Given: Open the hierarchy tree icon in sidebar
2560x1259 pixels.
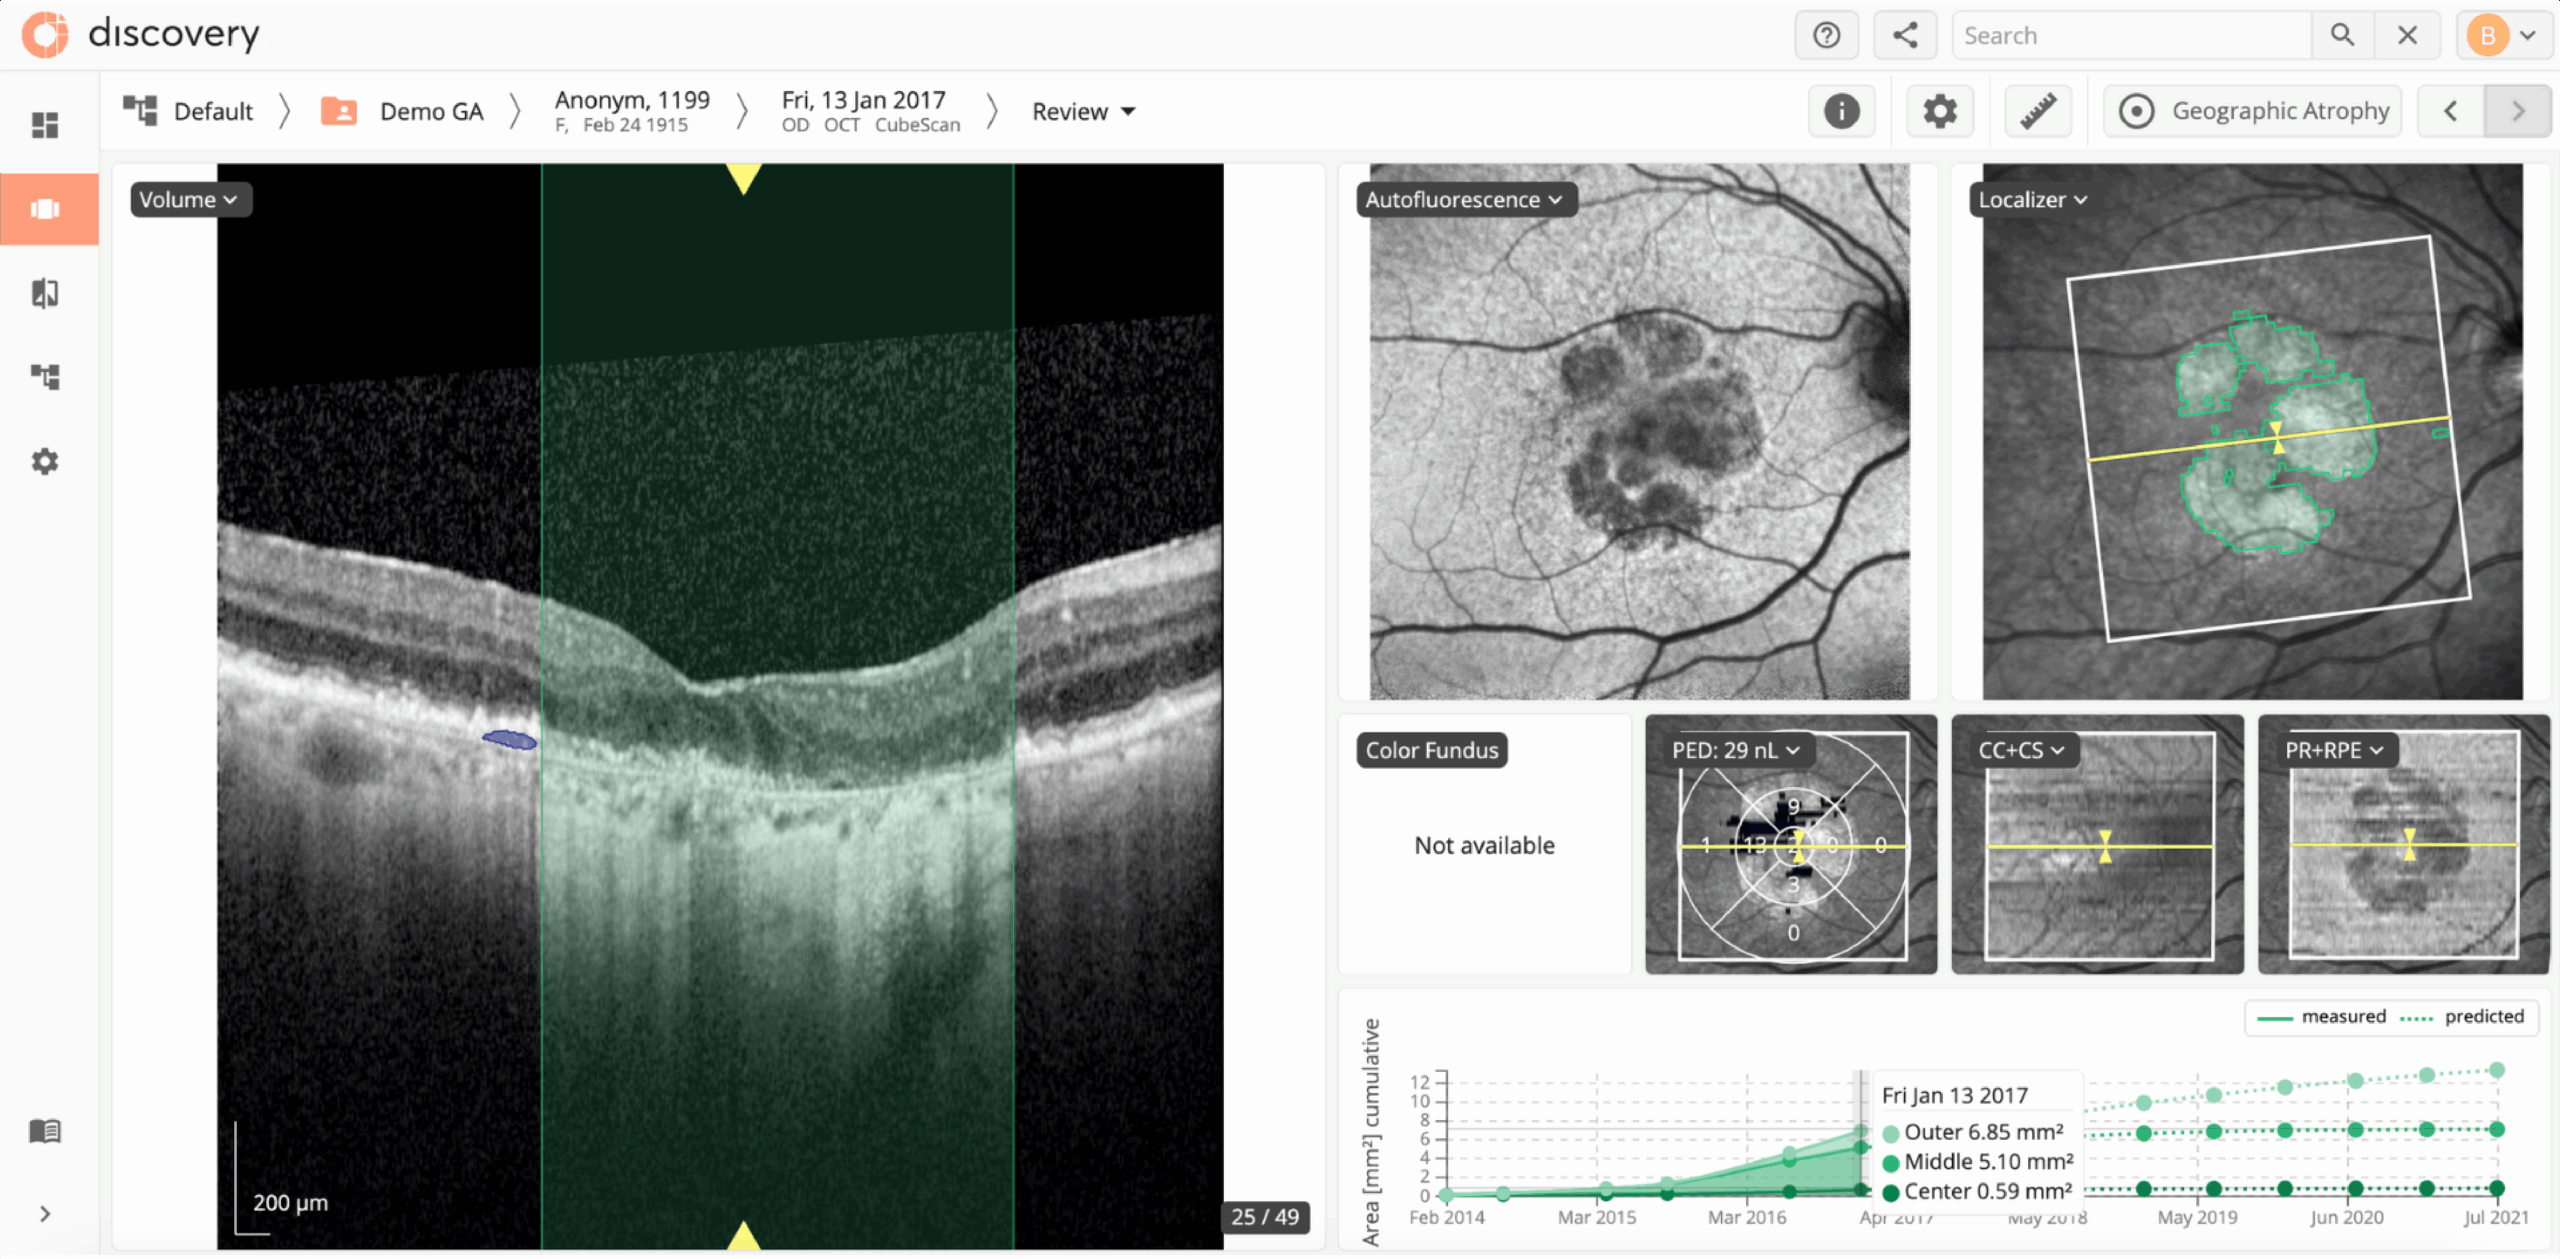Looking at the screenshot, I should [45, 377].
